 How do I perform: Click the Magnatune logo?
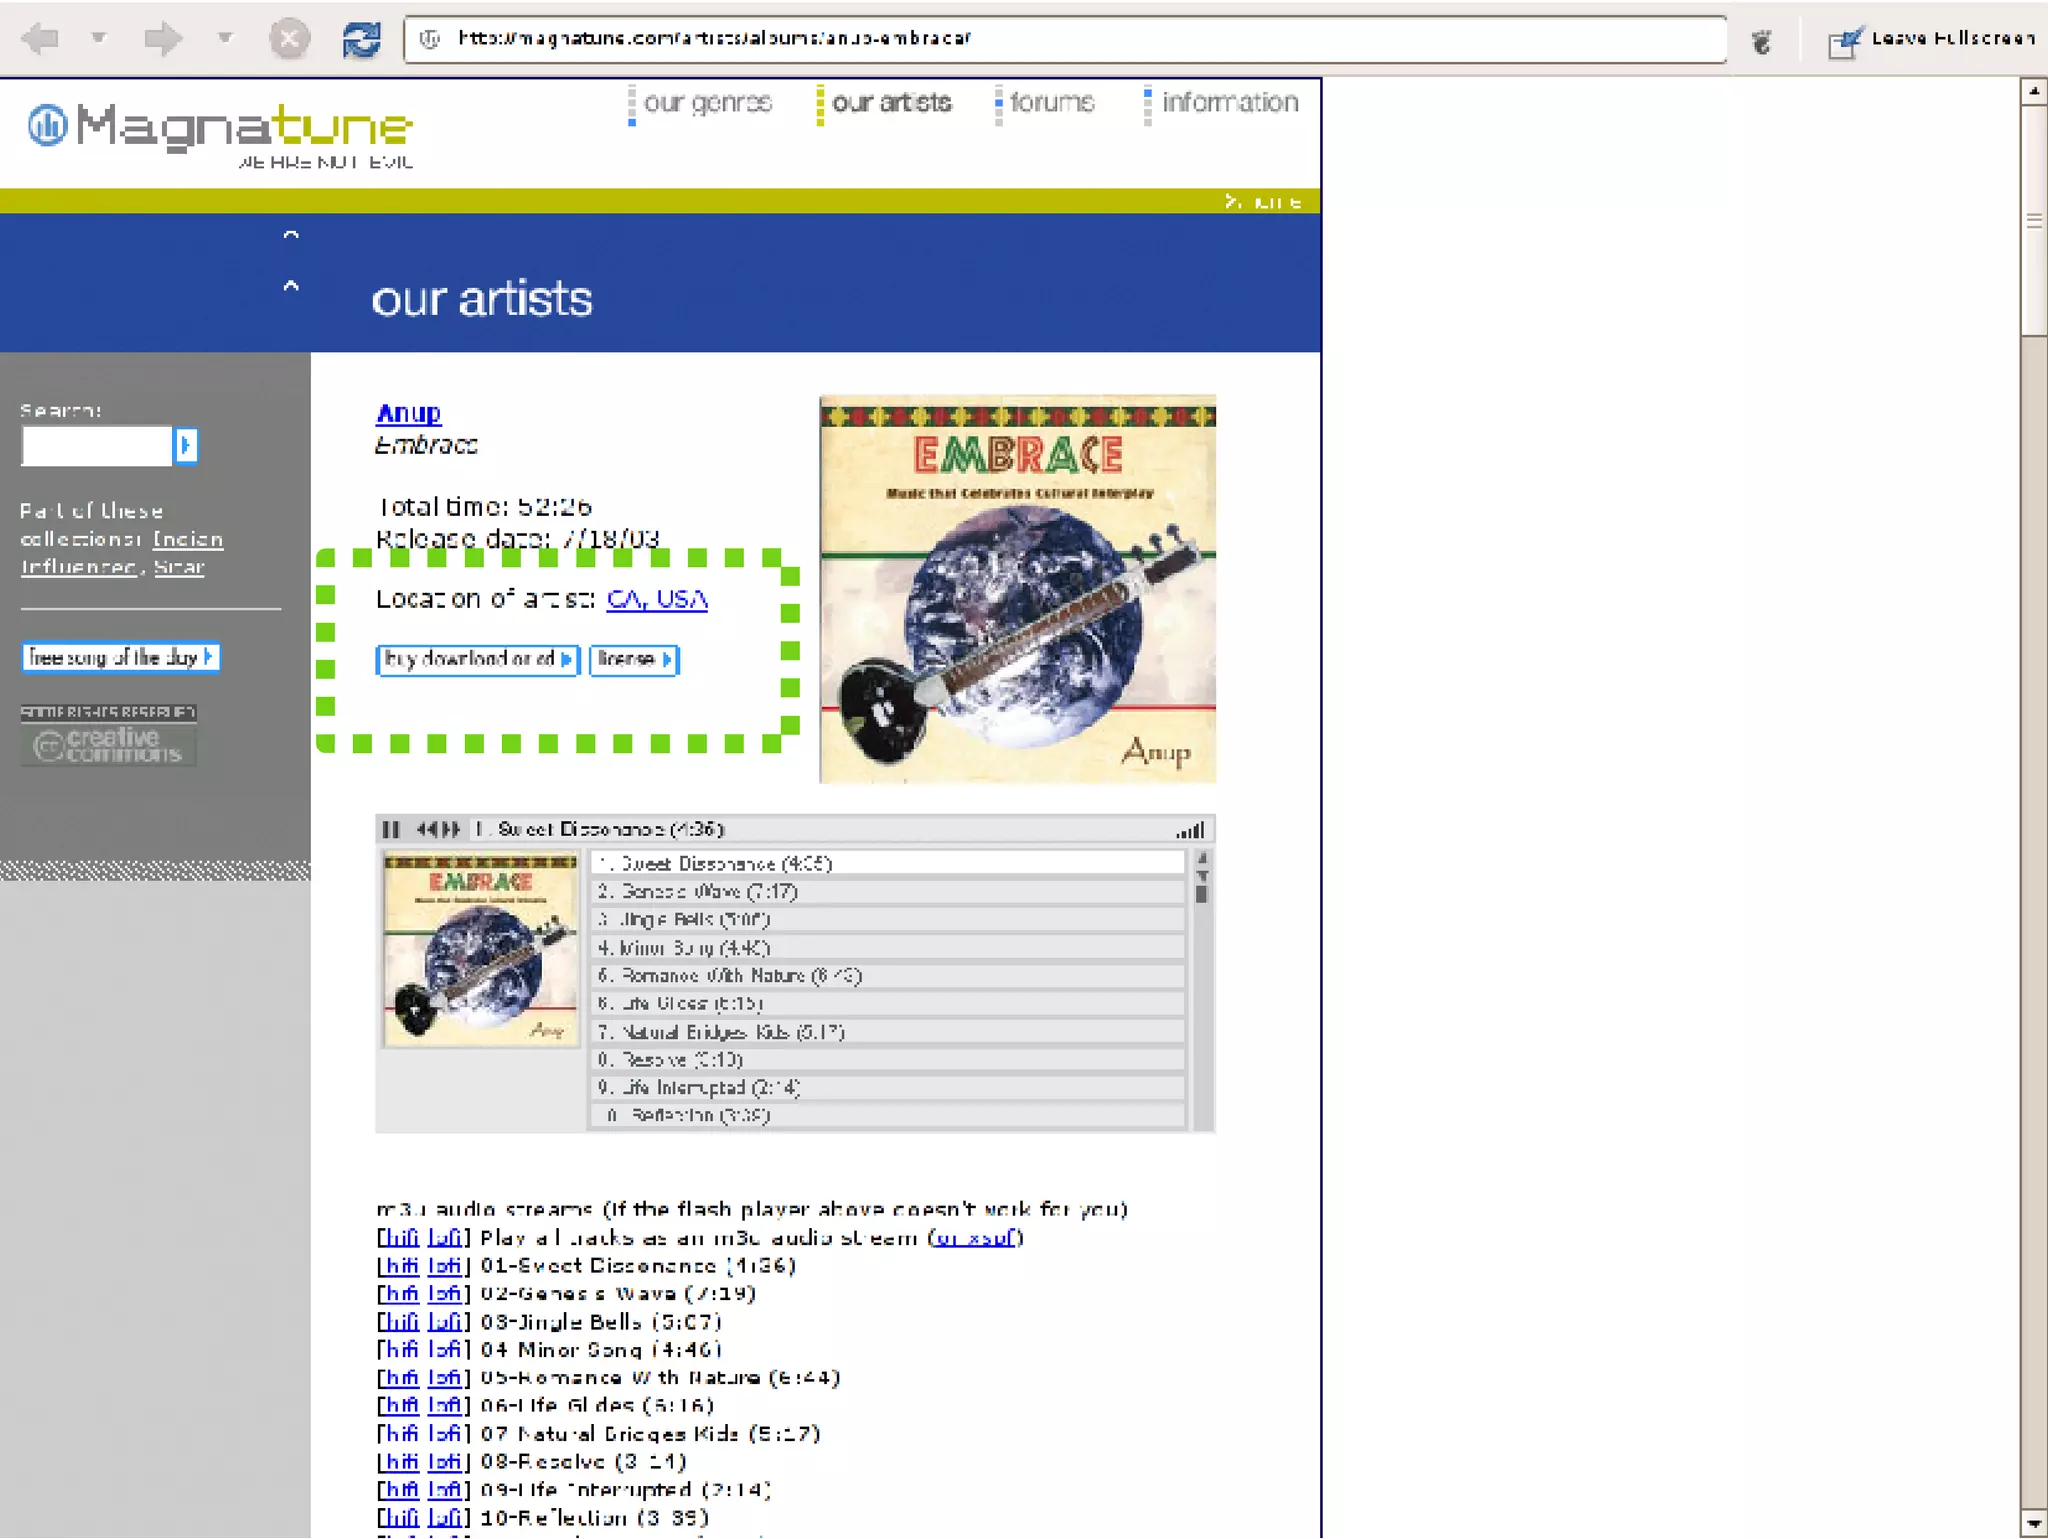(x=220, y=130)
